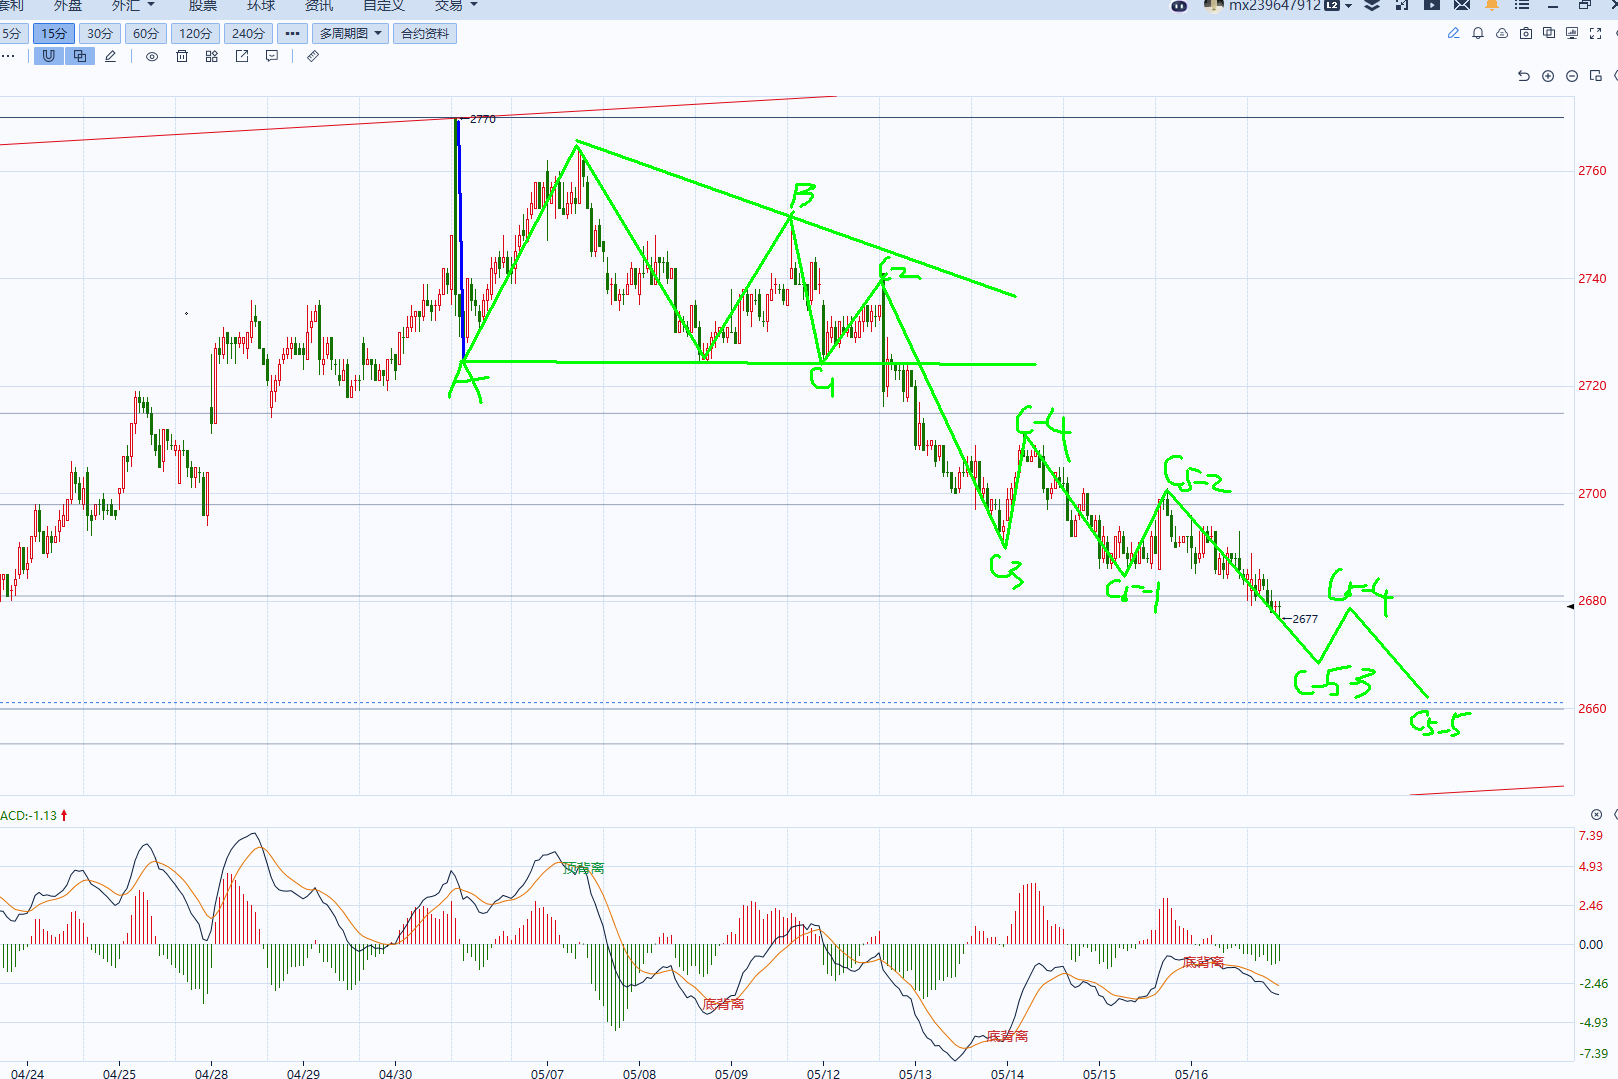Open the 外盘 menu
Viewport: 1618px width, 1079px height.
click(68, 5)
